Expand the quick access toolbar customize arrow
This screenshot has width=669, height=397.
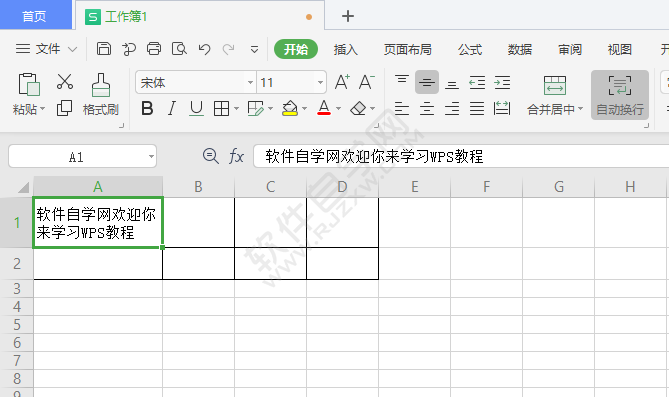click(254, 50)
